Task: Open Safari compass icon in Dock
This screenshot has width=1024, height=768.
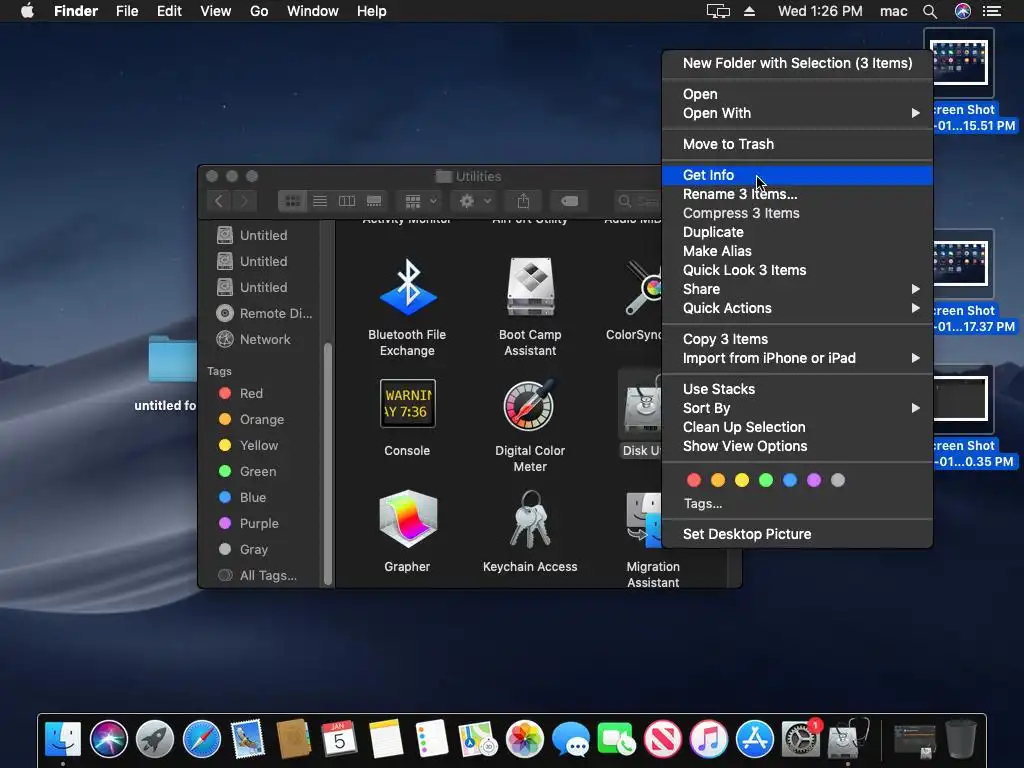Action: [202, 739]
